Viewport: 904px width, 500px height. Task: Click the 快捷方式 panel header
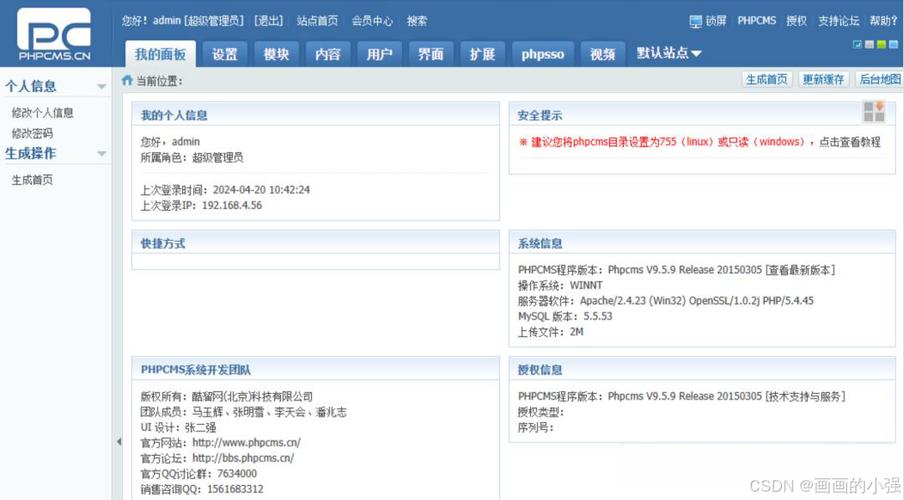pyautogui.click(x=315, y=243)
